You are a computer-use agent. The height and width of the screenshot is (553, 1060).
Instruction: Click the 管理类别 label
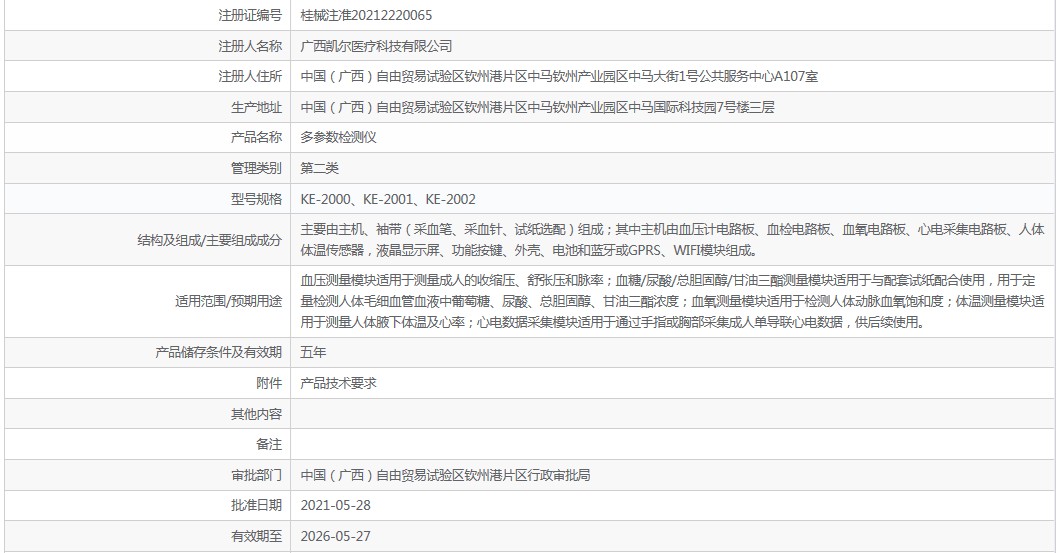pos(256,168)
